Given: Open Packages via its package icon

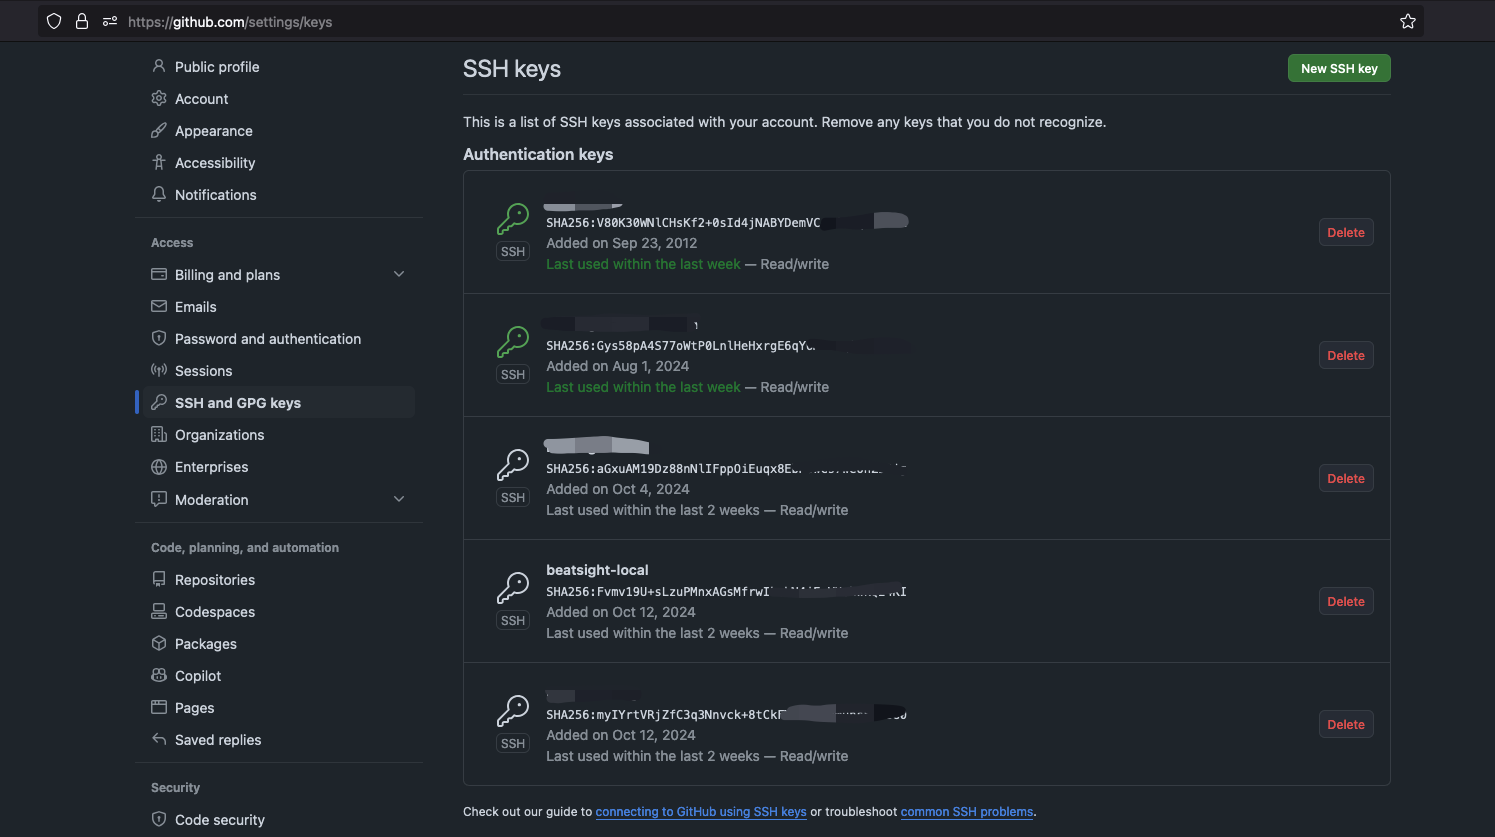Looking at the screenshot, I should click(x=160, y=643).
